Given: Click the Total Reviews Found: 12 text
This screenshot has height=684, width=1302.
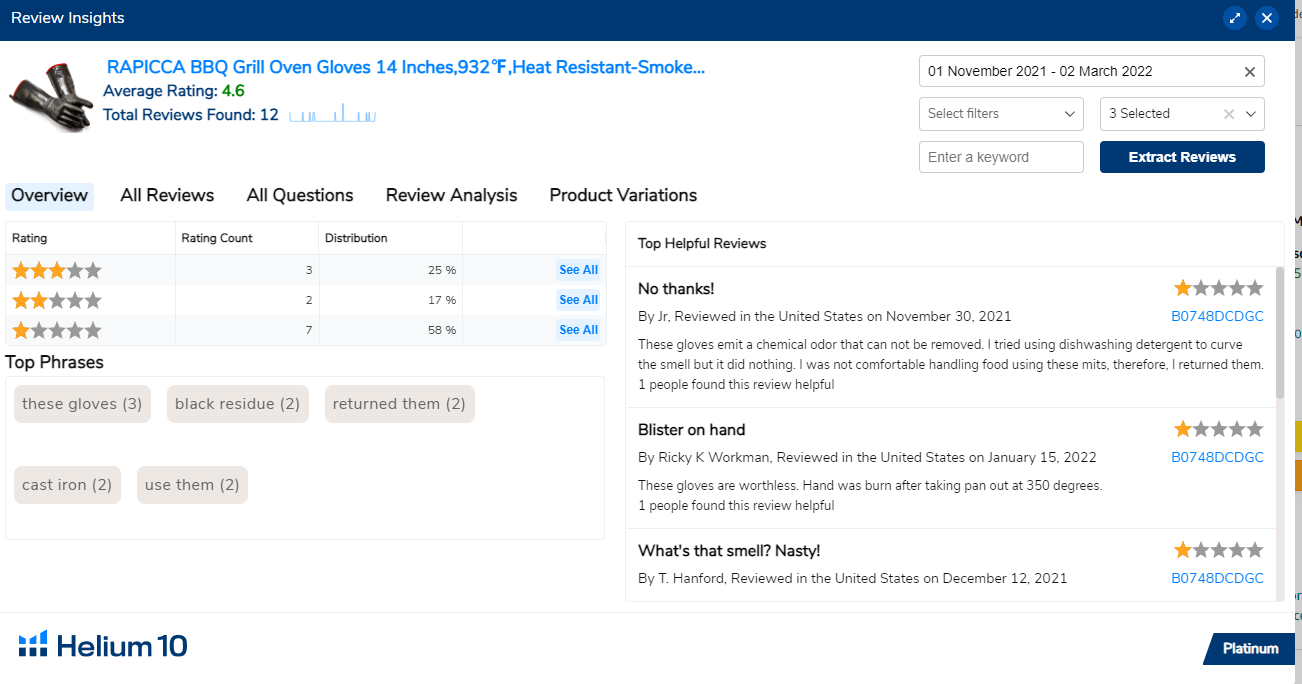Looking at the screenshot, I should pyautogui.click(x=191, y=115).
